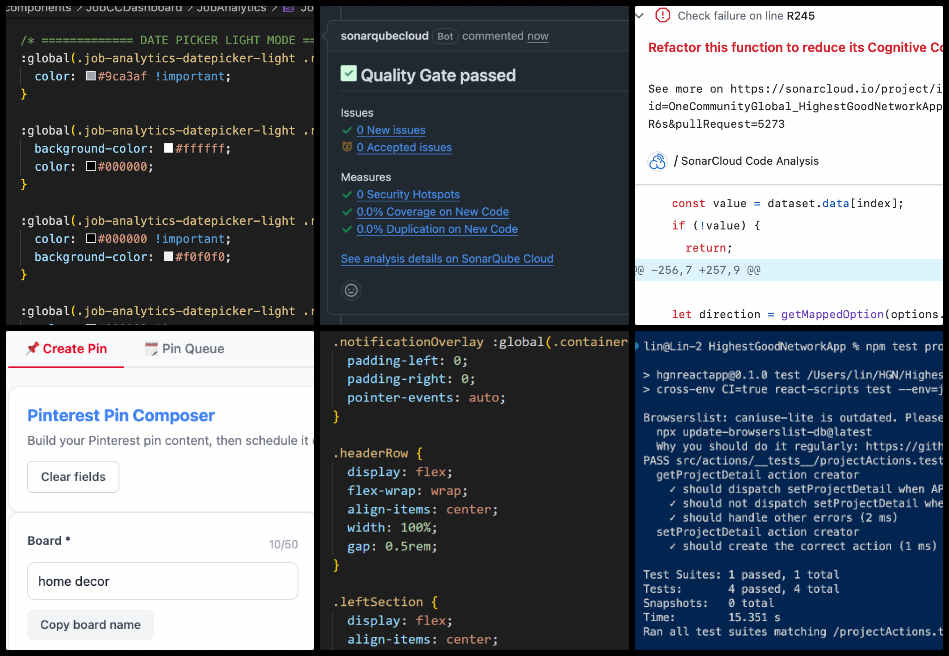The width and height of the screenshot is (949, 656).
Task: Click the 'const value = dataset.data[index];' line
Action: point(787,203)
